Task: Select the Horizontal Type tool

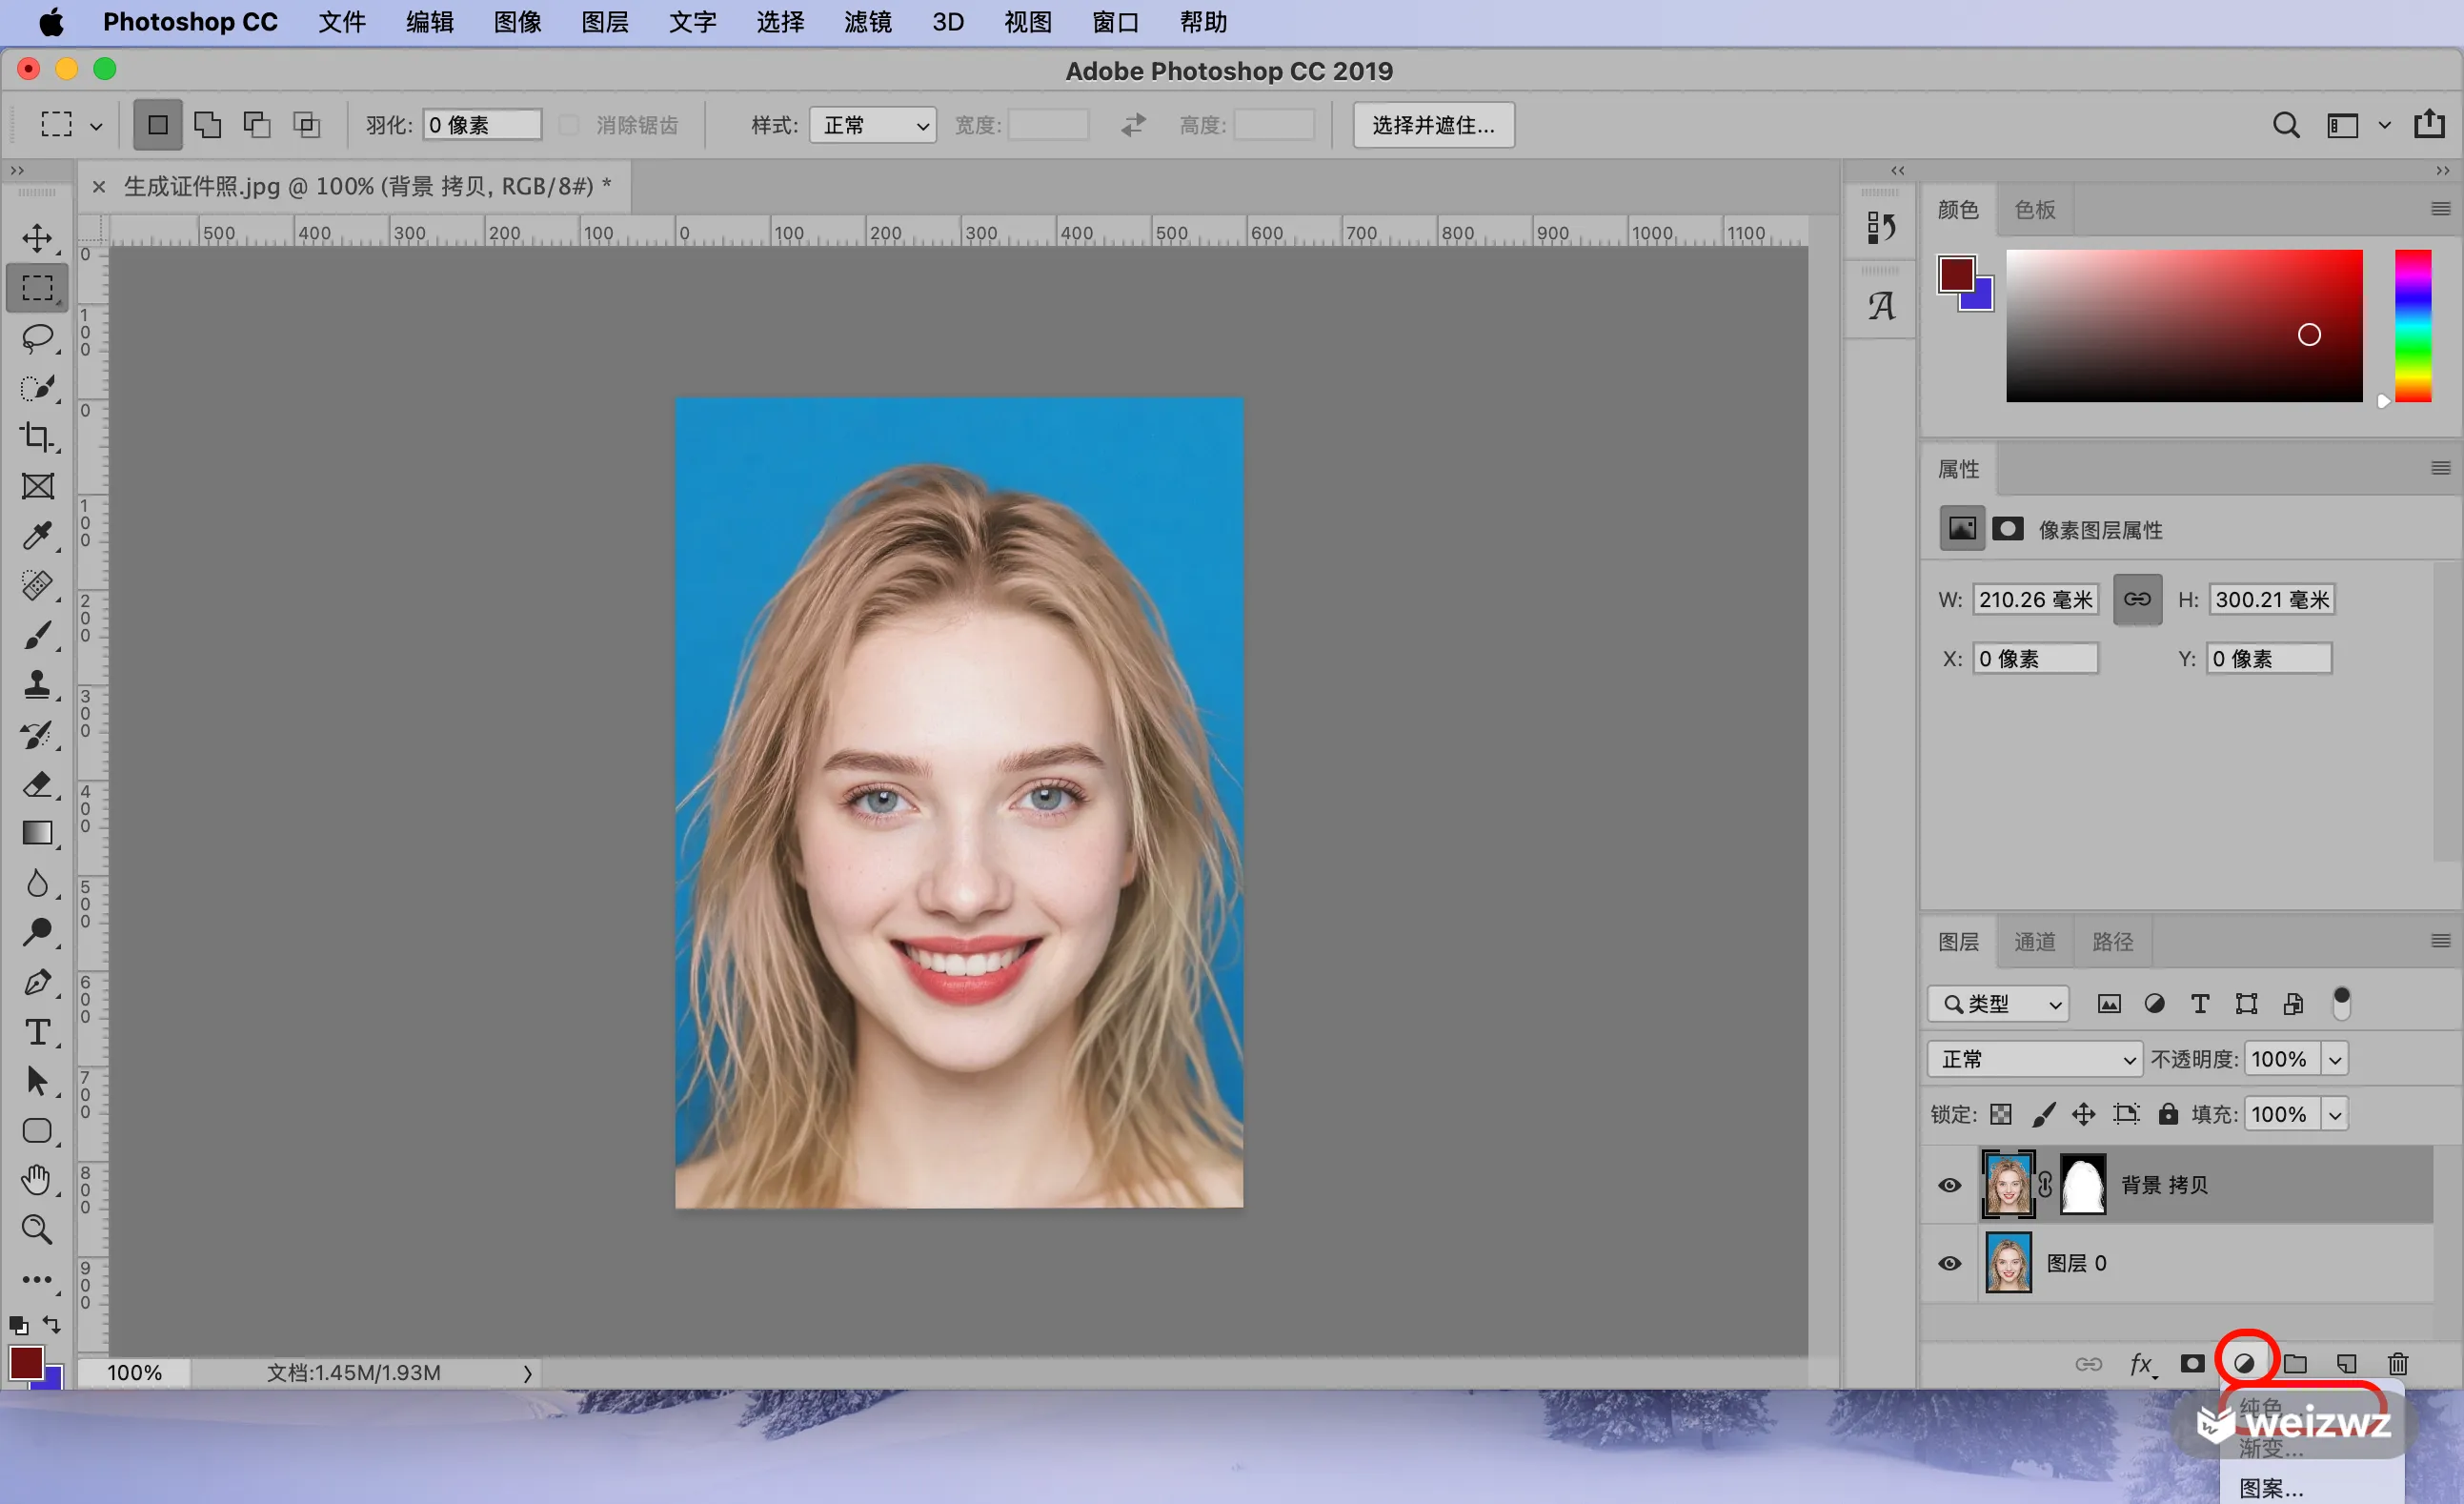Action: 37,1032
